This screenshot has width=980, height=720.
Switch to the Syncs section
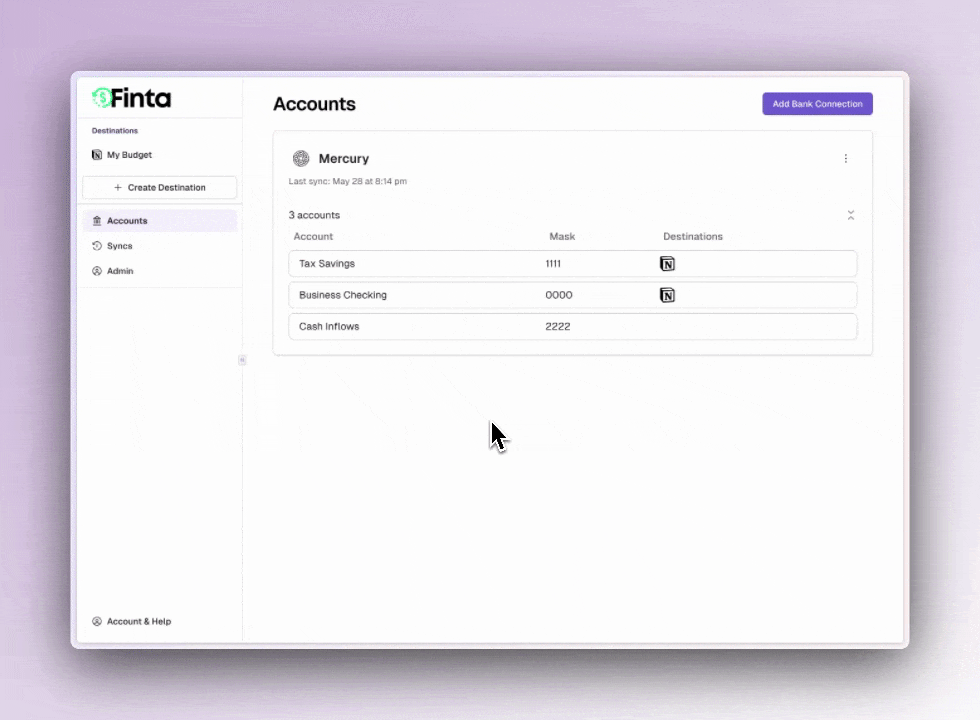[119, 245]
